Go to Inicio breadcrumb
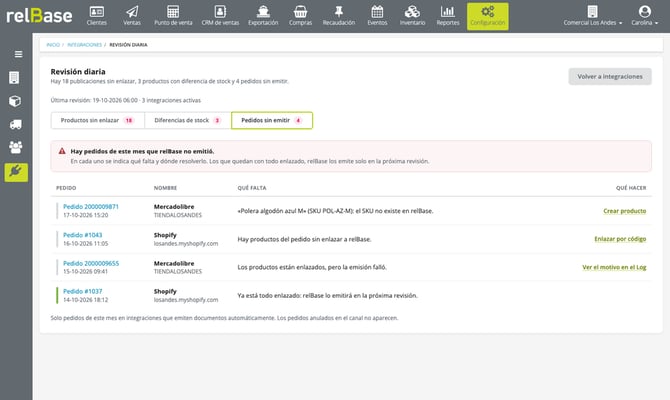670x400 pixels. pos(53,45)
